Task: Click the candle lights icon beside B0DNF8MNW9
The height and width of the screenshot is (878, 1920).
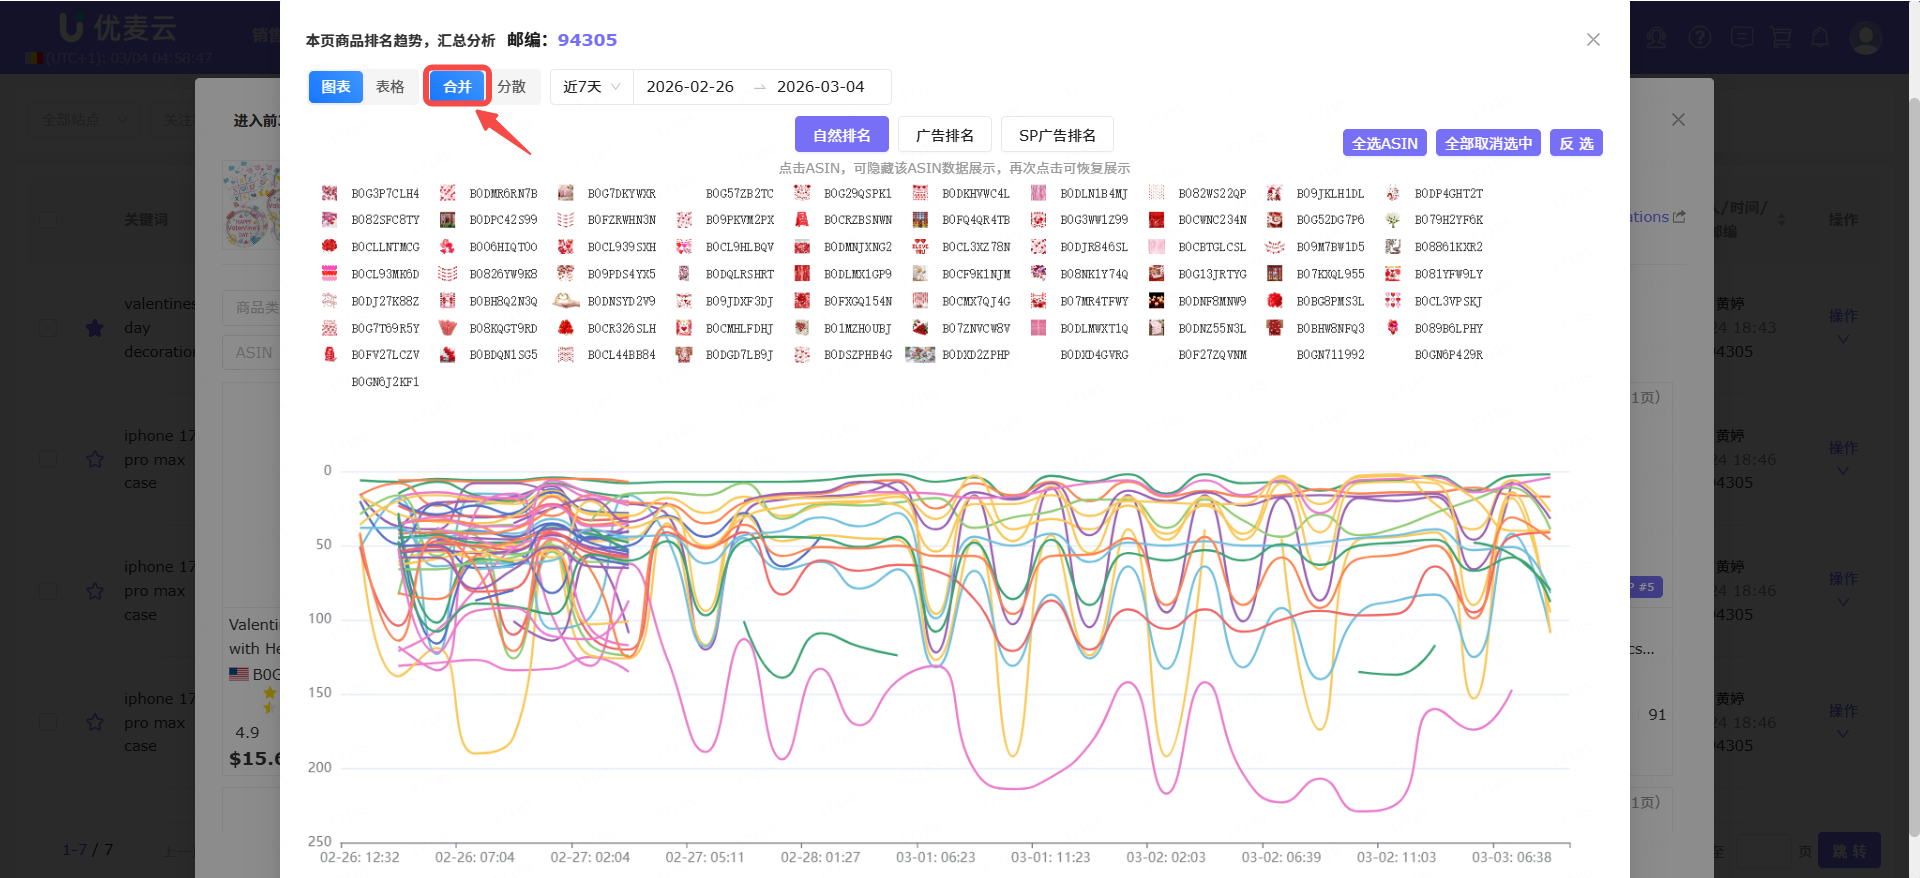Action: tap(1156, 300)
